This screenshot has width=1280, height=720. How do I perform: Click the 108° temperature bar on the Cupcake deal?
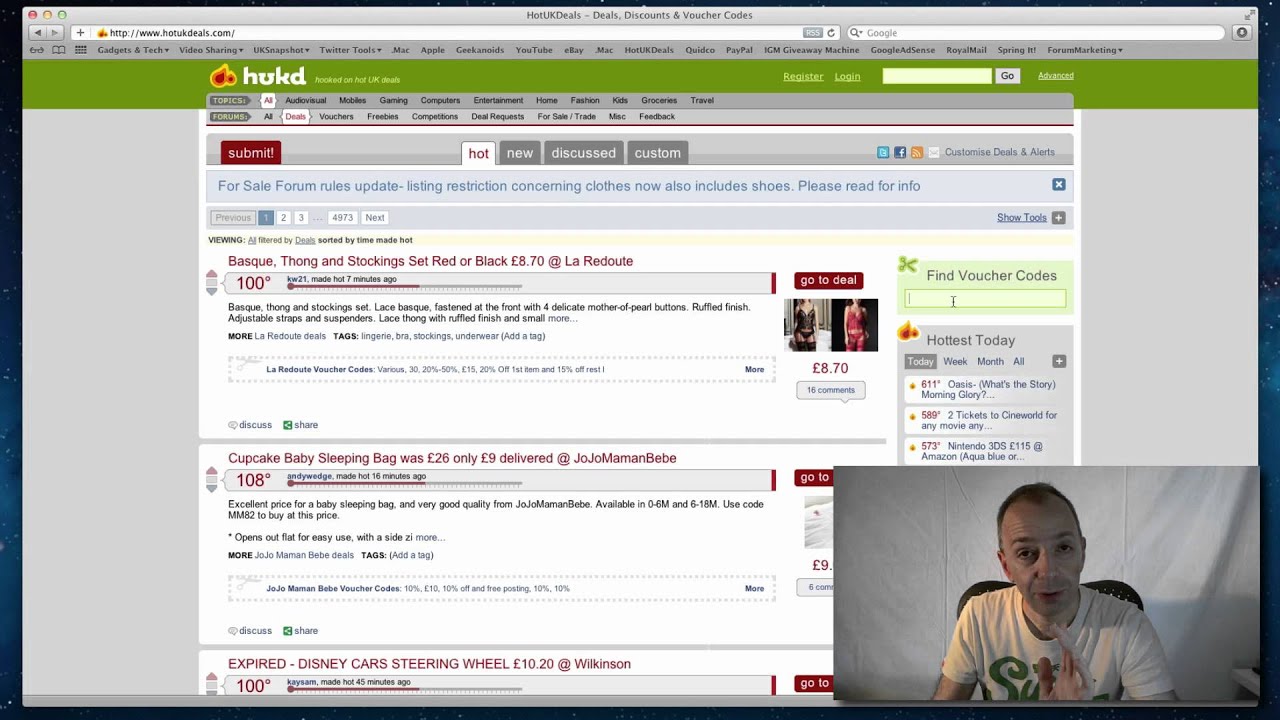[x=500, y=480]
